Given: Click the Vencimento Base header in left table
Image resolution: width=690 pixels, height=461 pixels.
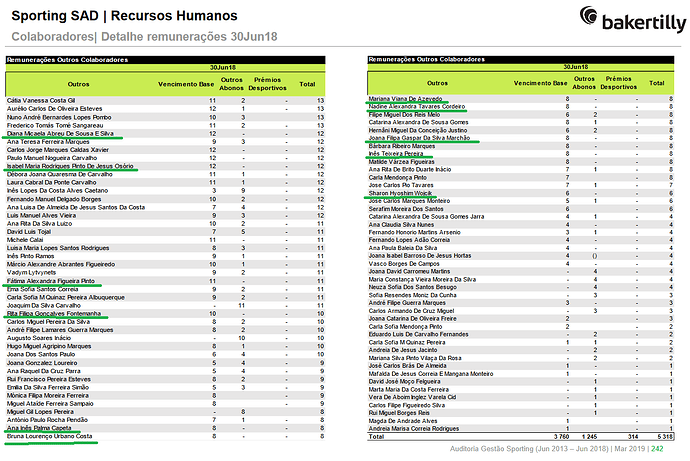Looking at the screenshot, I should tap(186, 84).
